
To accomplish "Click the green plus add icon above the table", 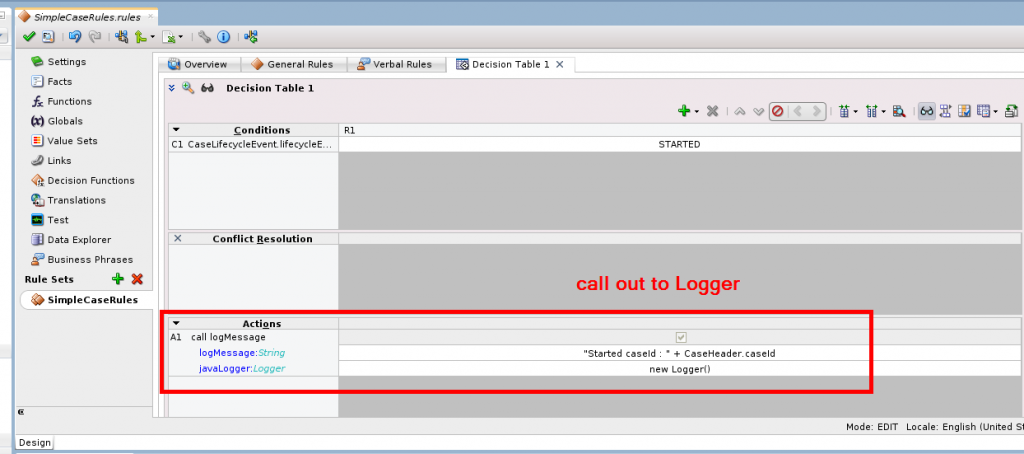I will (x=684, y=112).
